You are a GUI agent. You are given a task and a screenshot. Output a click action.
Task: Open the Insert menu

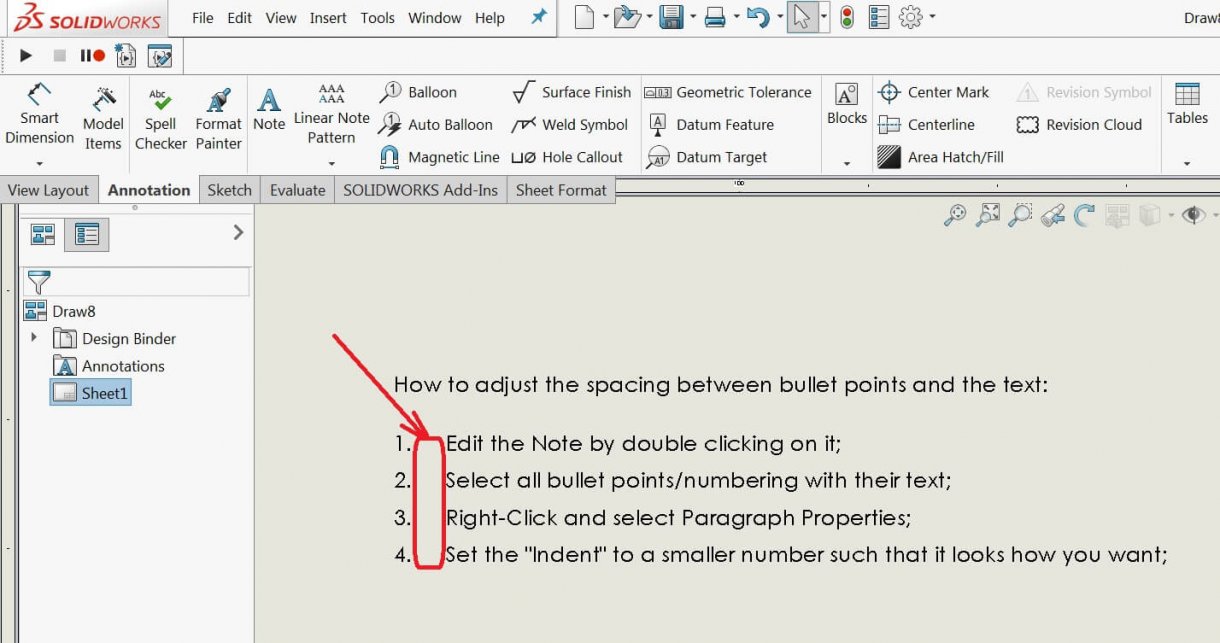[x=328, y=18]
